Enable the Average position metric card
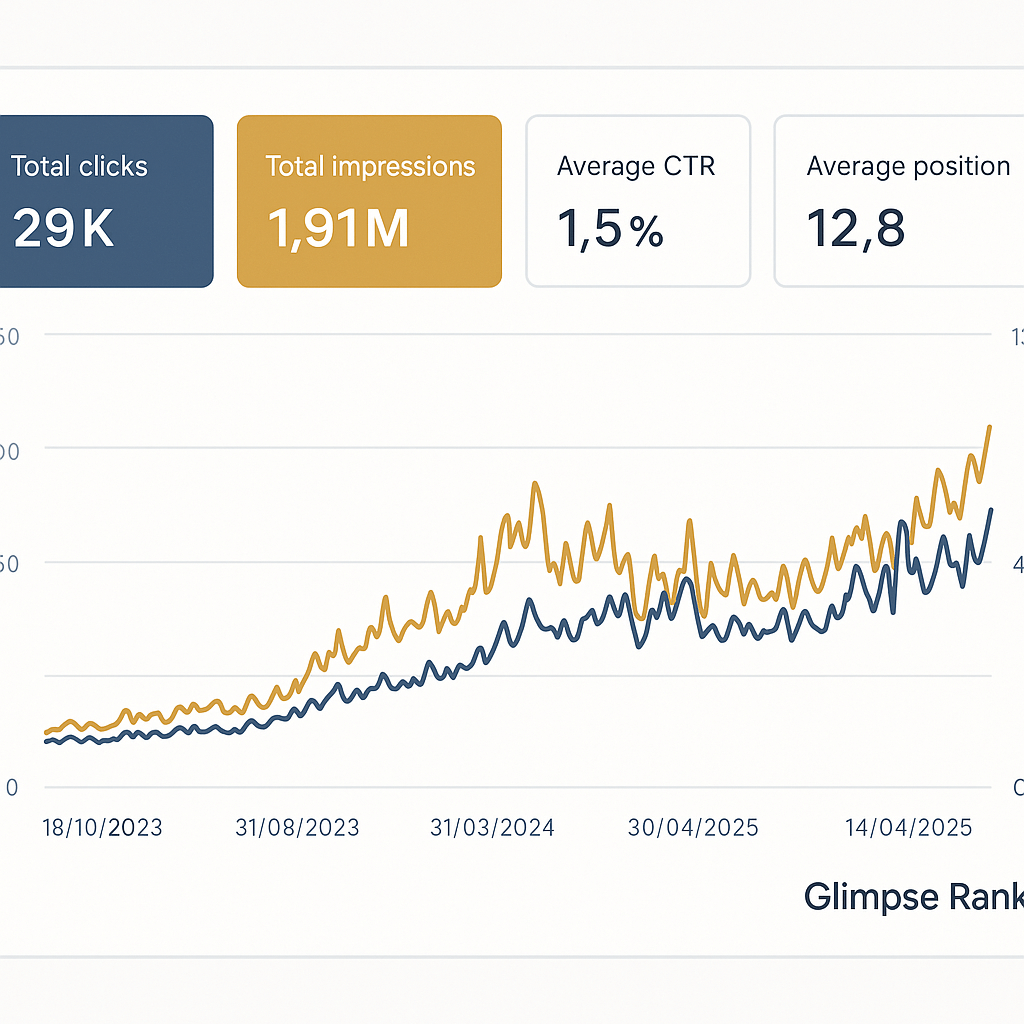This screenshot has height=1024, width=1024. [x=897, y=200]
